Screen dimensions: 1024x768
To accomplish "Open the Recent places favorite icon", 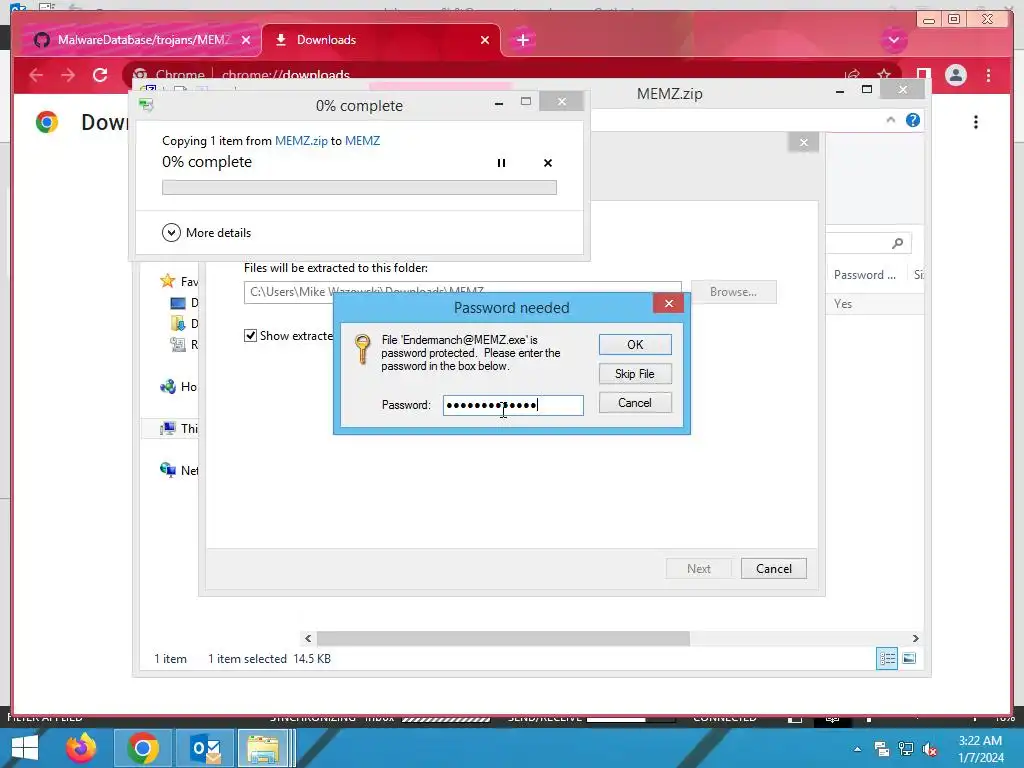I will pos(178,344).
